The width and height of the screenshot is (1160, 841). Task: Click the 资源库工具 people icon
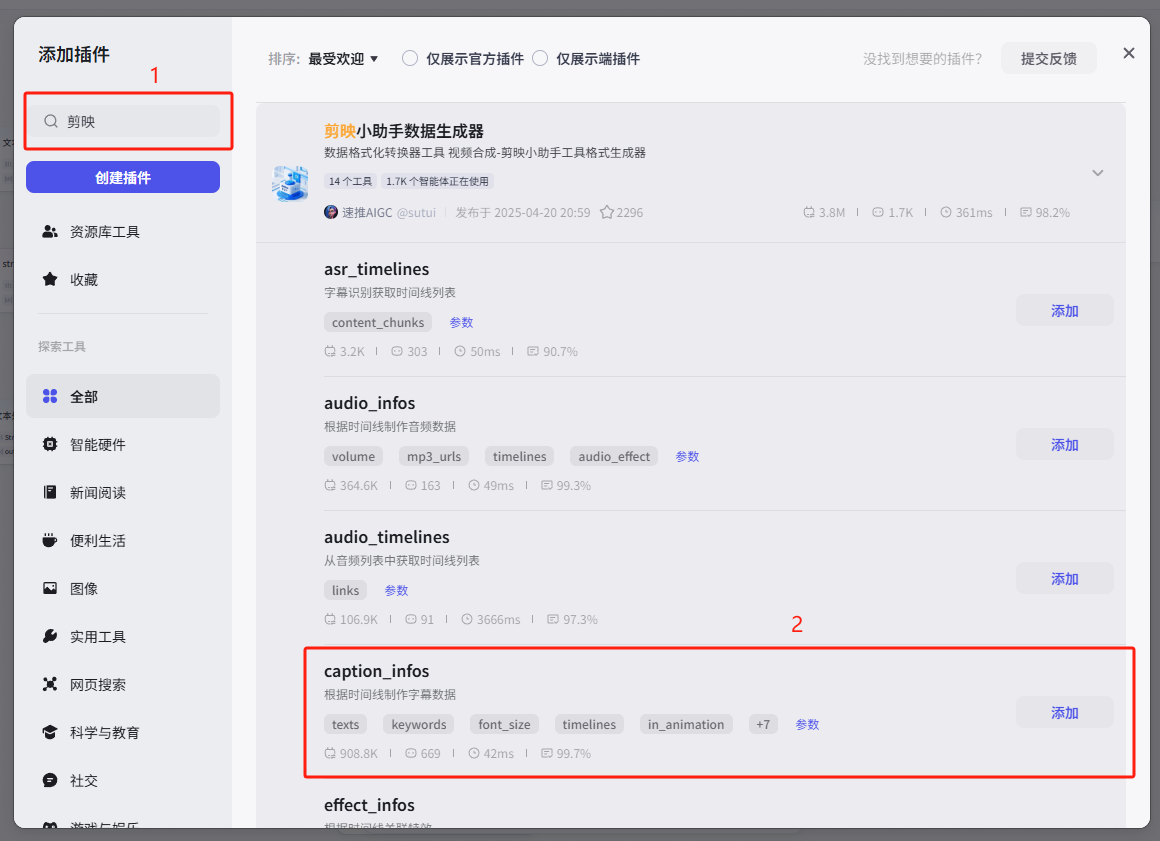[x=50, y=232]
